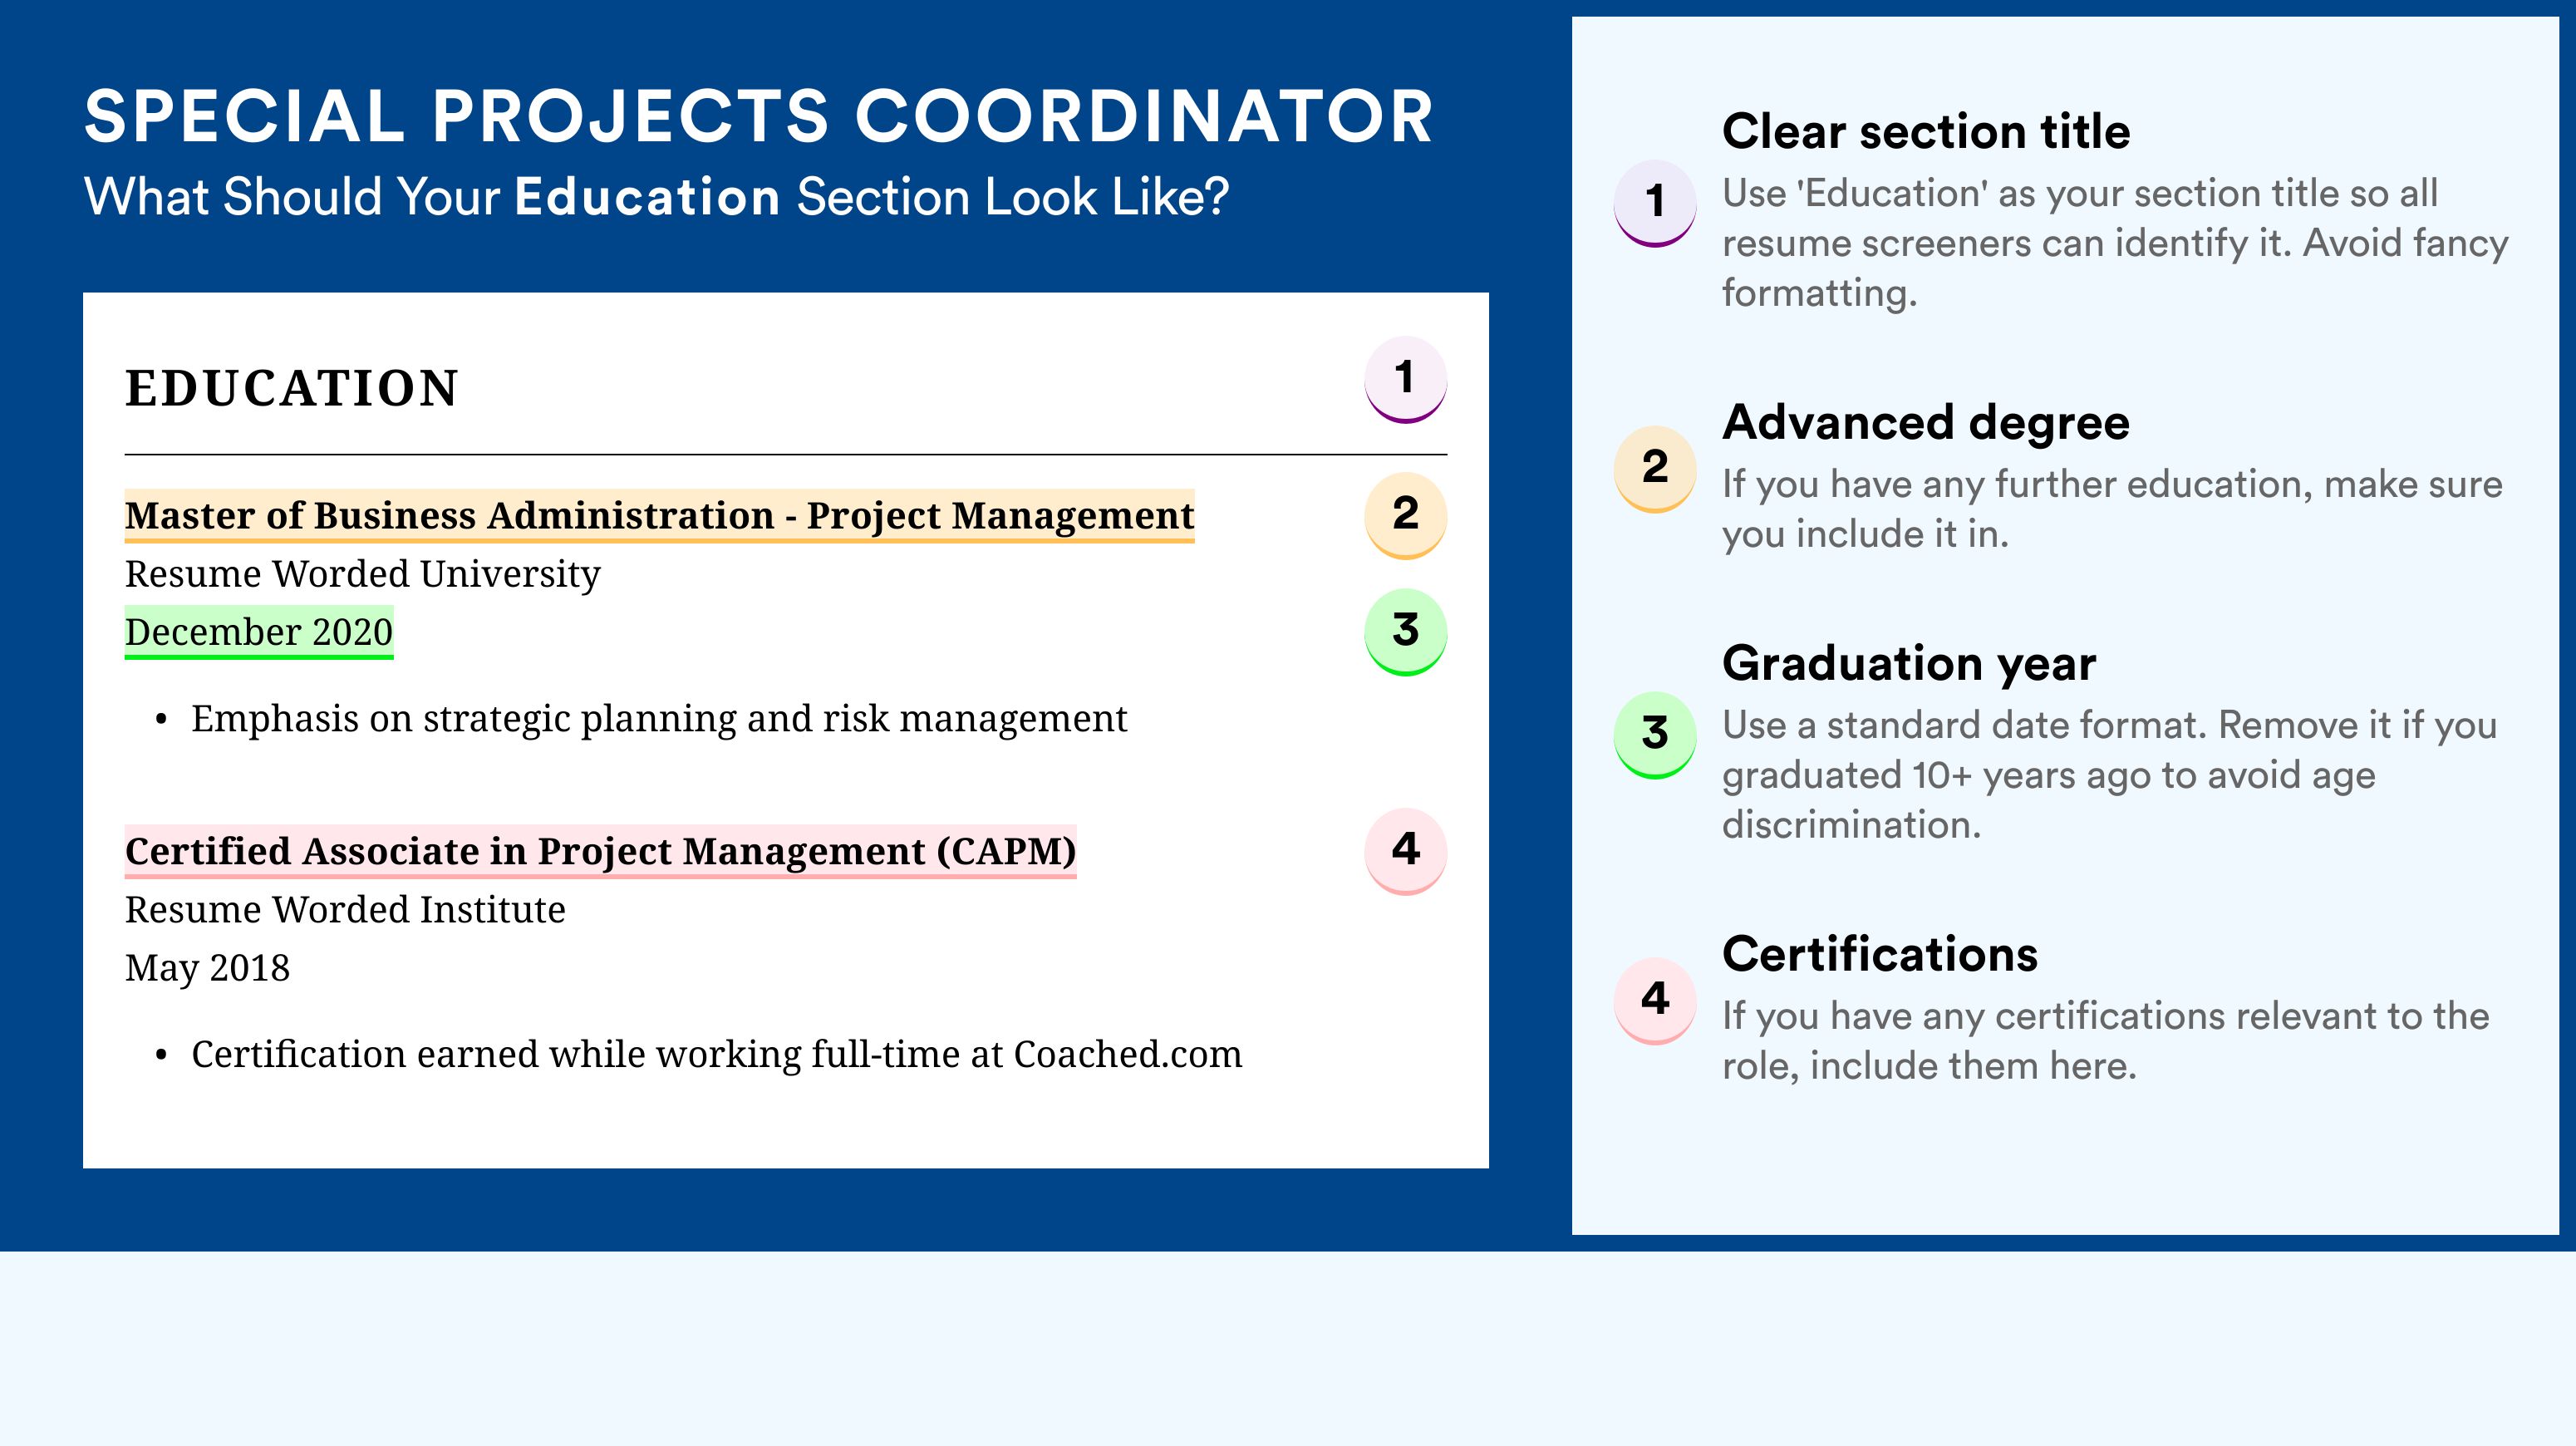Click the pink number 4 badge in resume
This screenshot has width=2576, height=1446.
tap(1405, 851)
